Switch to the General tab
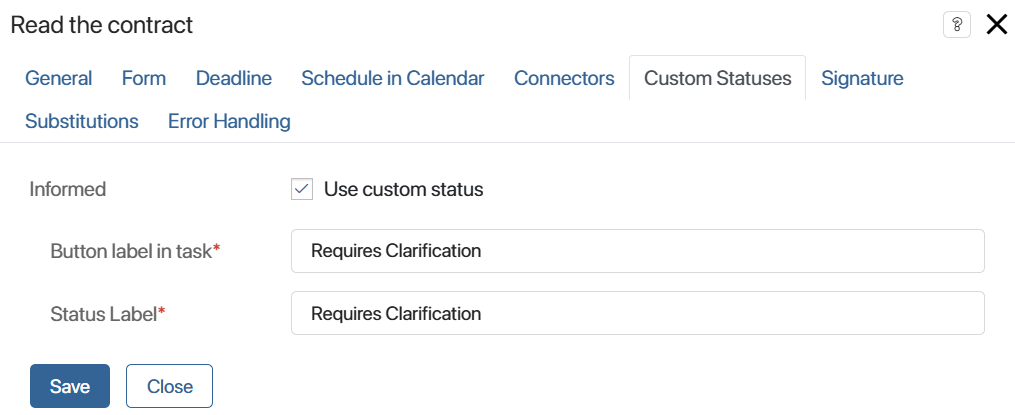Viewport: 1015px width, 415px height. tap(58, 78)
